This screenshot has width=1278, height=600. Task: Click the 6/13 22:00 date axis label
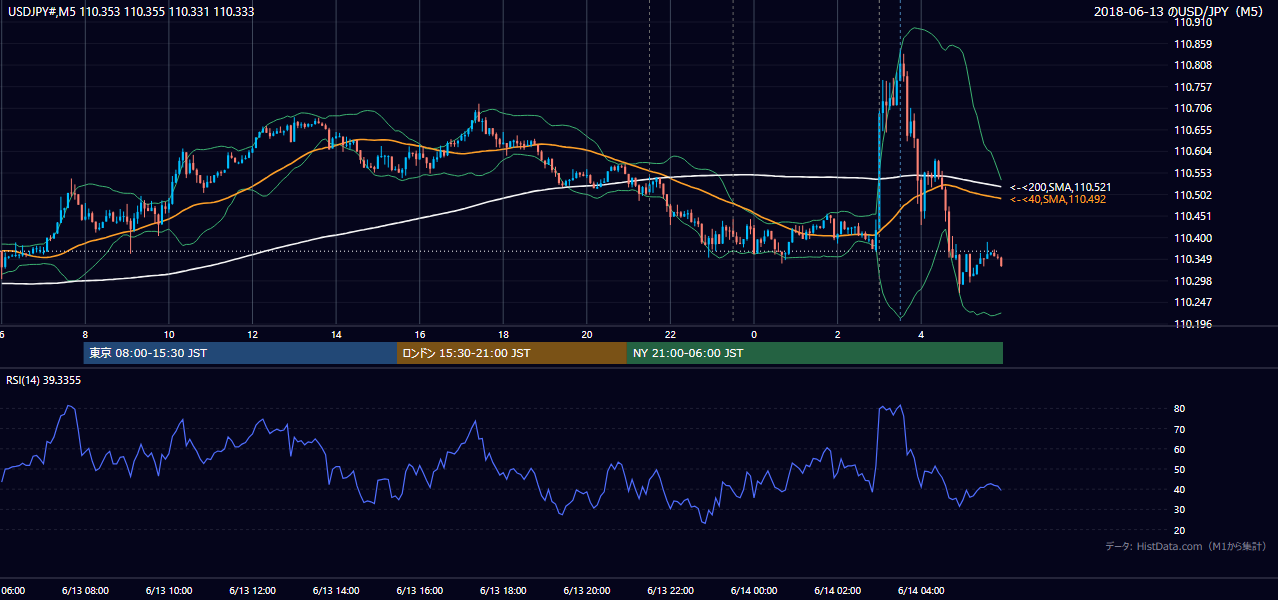click(x=671, y=591)
